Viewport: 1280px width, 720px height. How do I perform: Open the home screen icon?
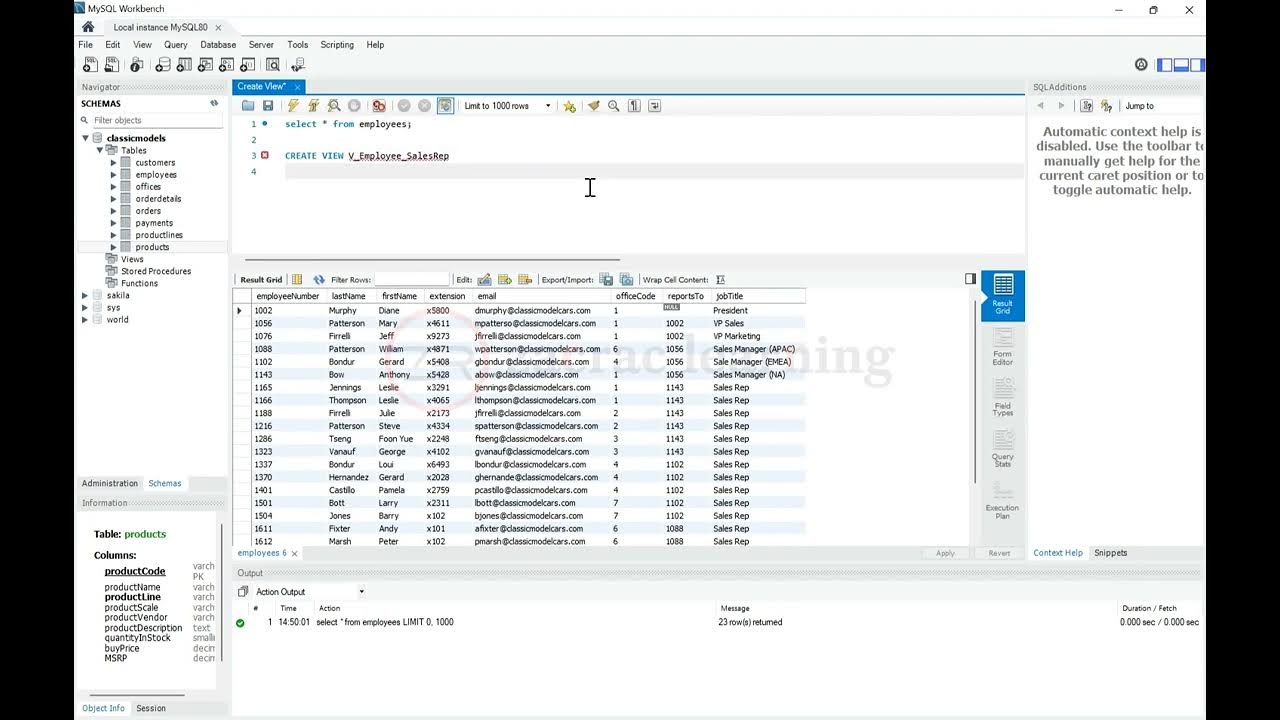click(x=88, y=27)
